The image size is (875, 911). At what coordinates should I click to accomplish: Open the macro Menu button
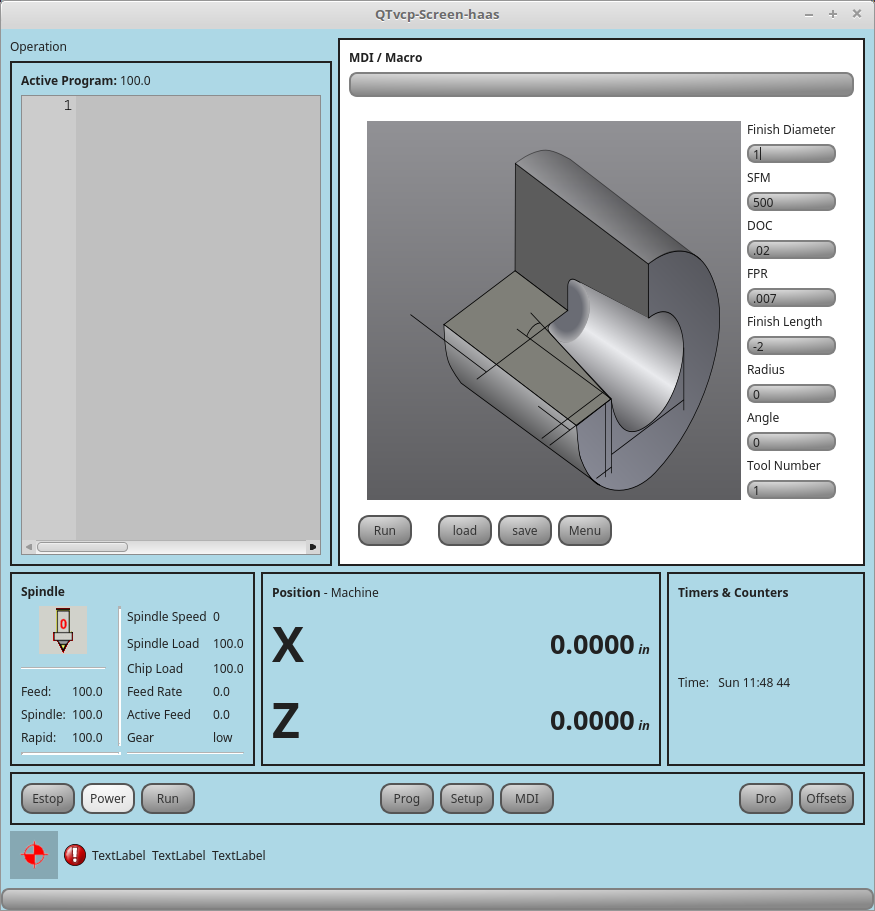(x=584, y=530)
